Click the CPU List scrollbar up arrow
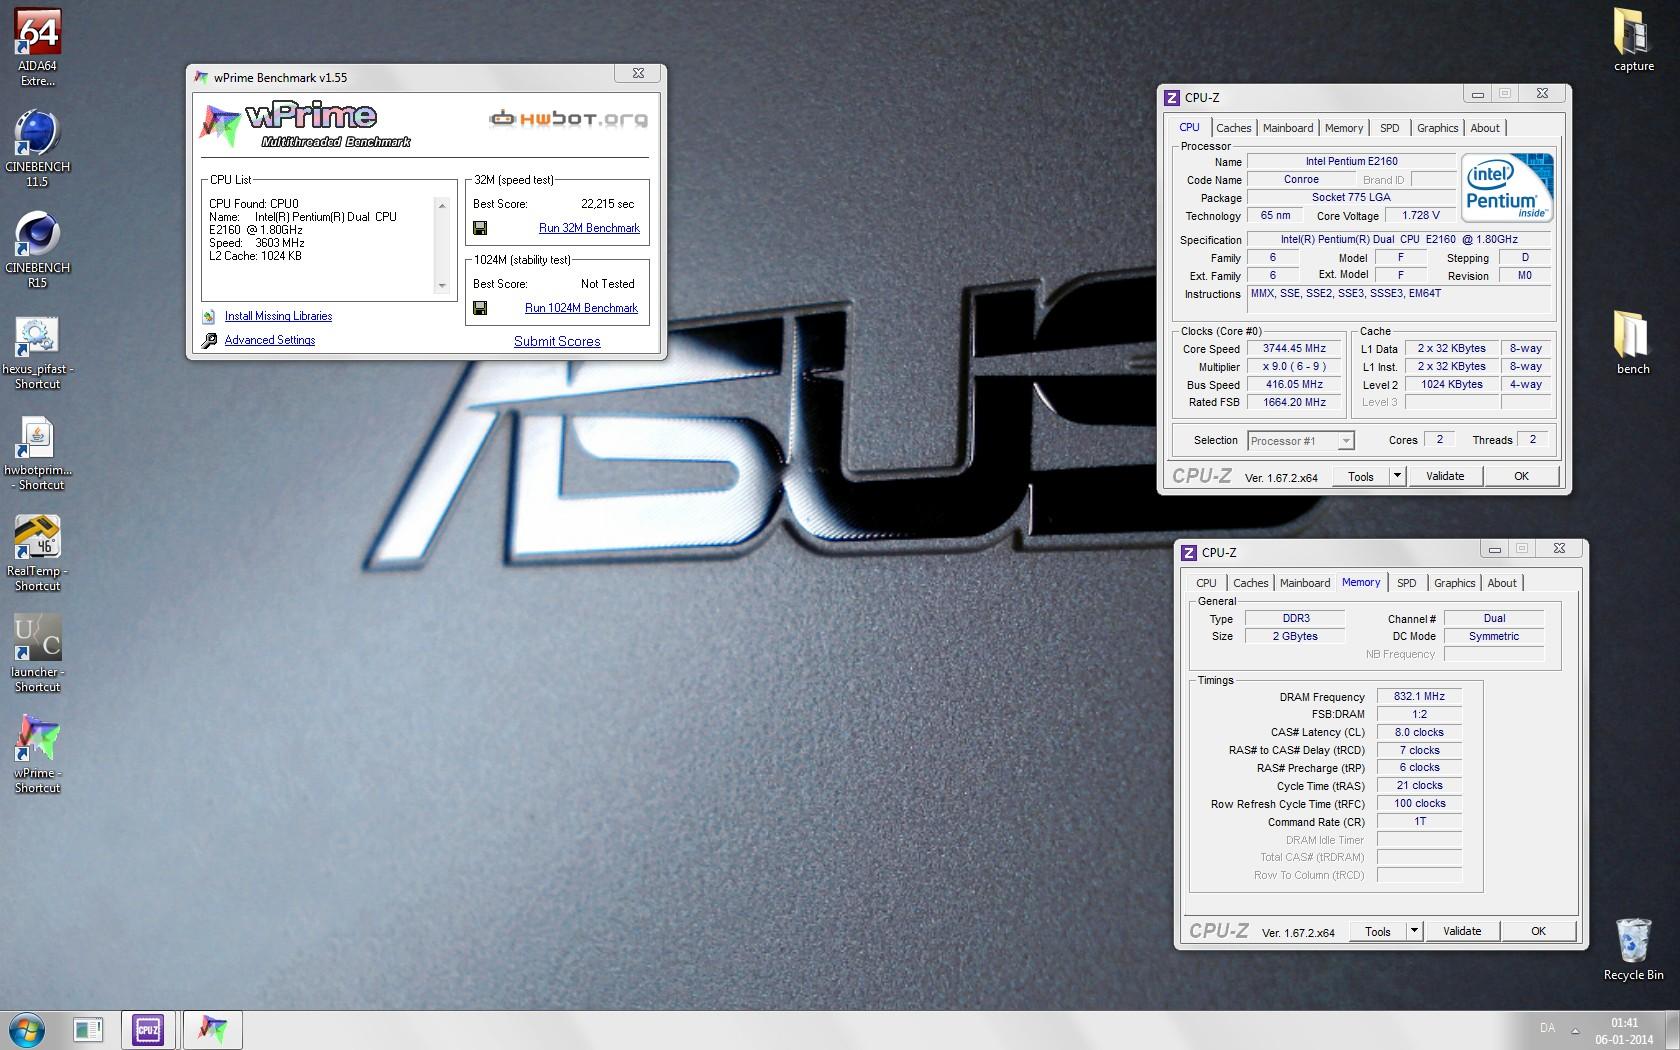The width and height of the screenshot is (1680, 1050). (x=442, y=206)
